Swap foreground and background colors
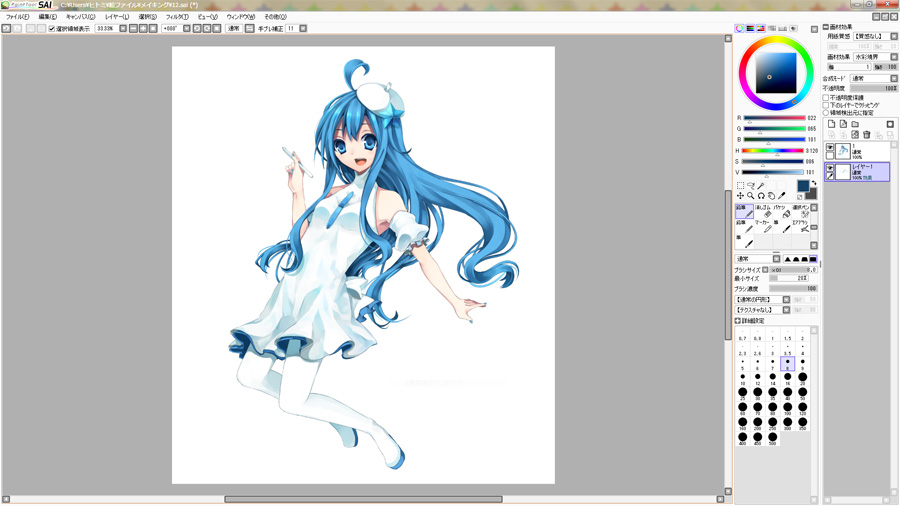The height and width of the screenshot is (506, 900). pos(814,183)
